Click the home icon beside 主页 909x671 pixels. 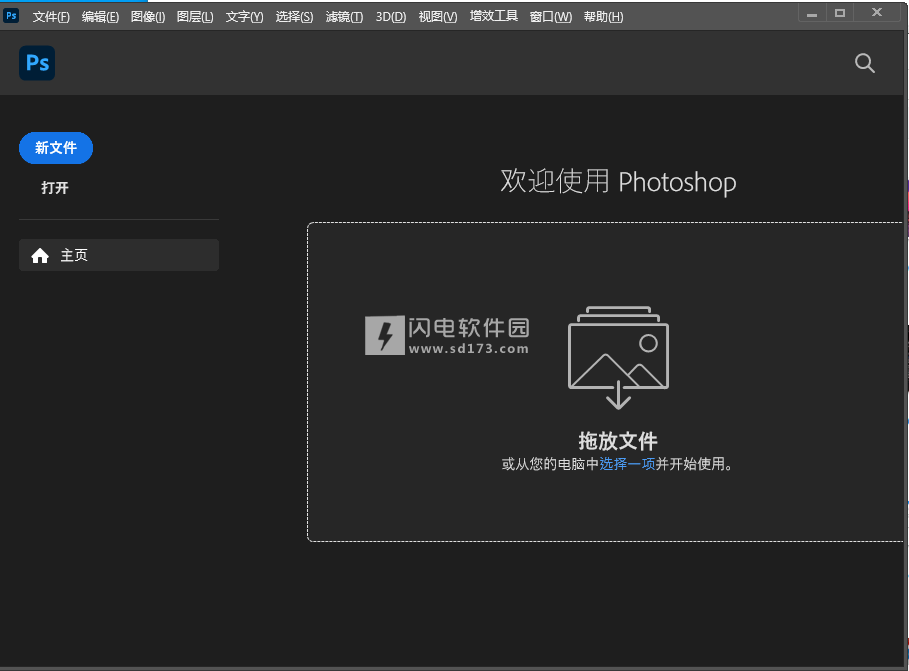coord(40,255)
